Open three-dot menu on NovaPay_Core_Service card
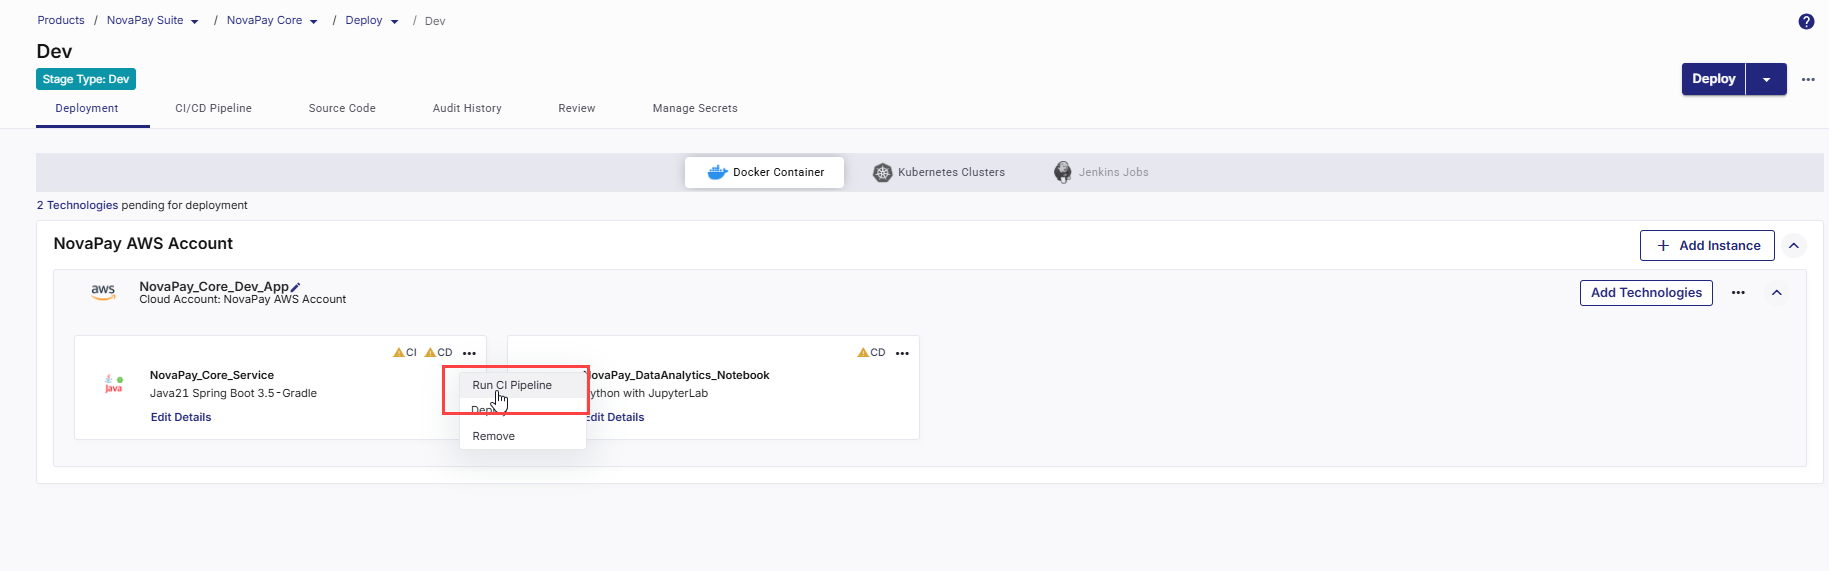Viewport: 1829px width, 571px height. click(x=469, y=353)
